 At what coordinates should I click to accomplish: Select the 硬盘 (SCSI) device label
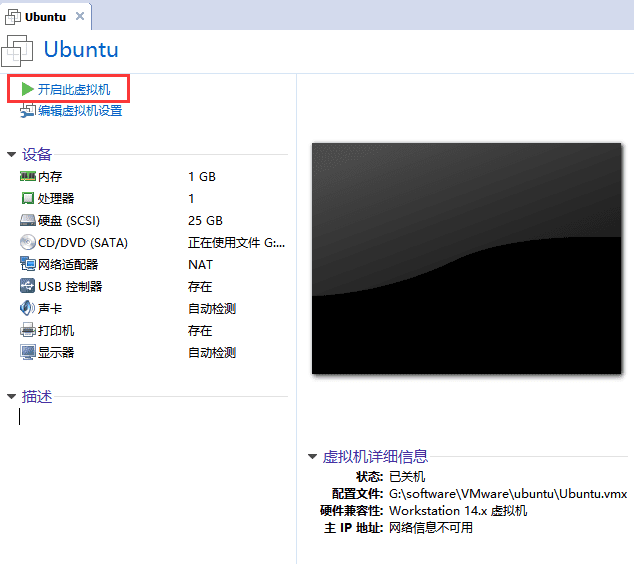[69, 221]
